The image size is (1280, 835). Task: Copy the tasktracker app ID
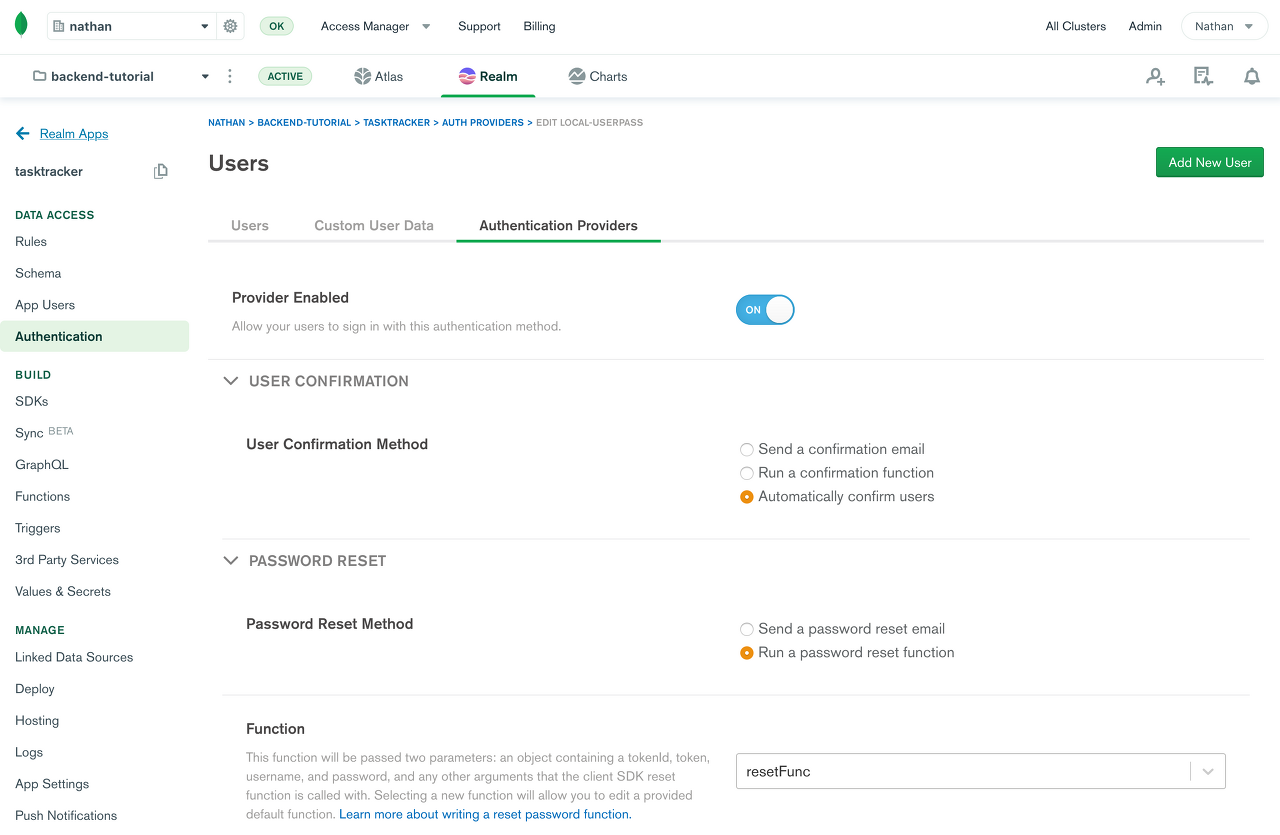point(161,171)
